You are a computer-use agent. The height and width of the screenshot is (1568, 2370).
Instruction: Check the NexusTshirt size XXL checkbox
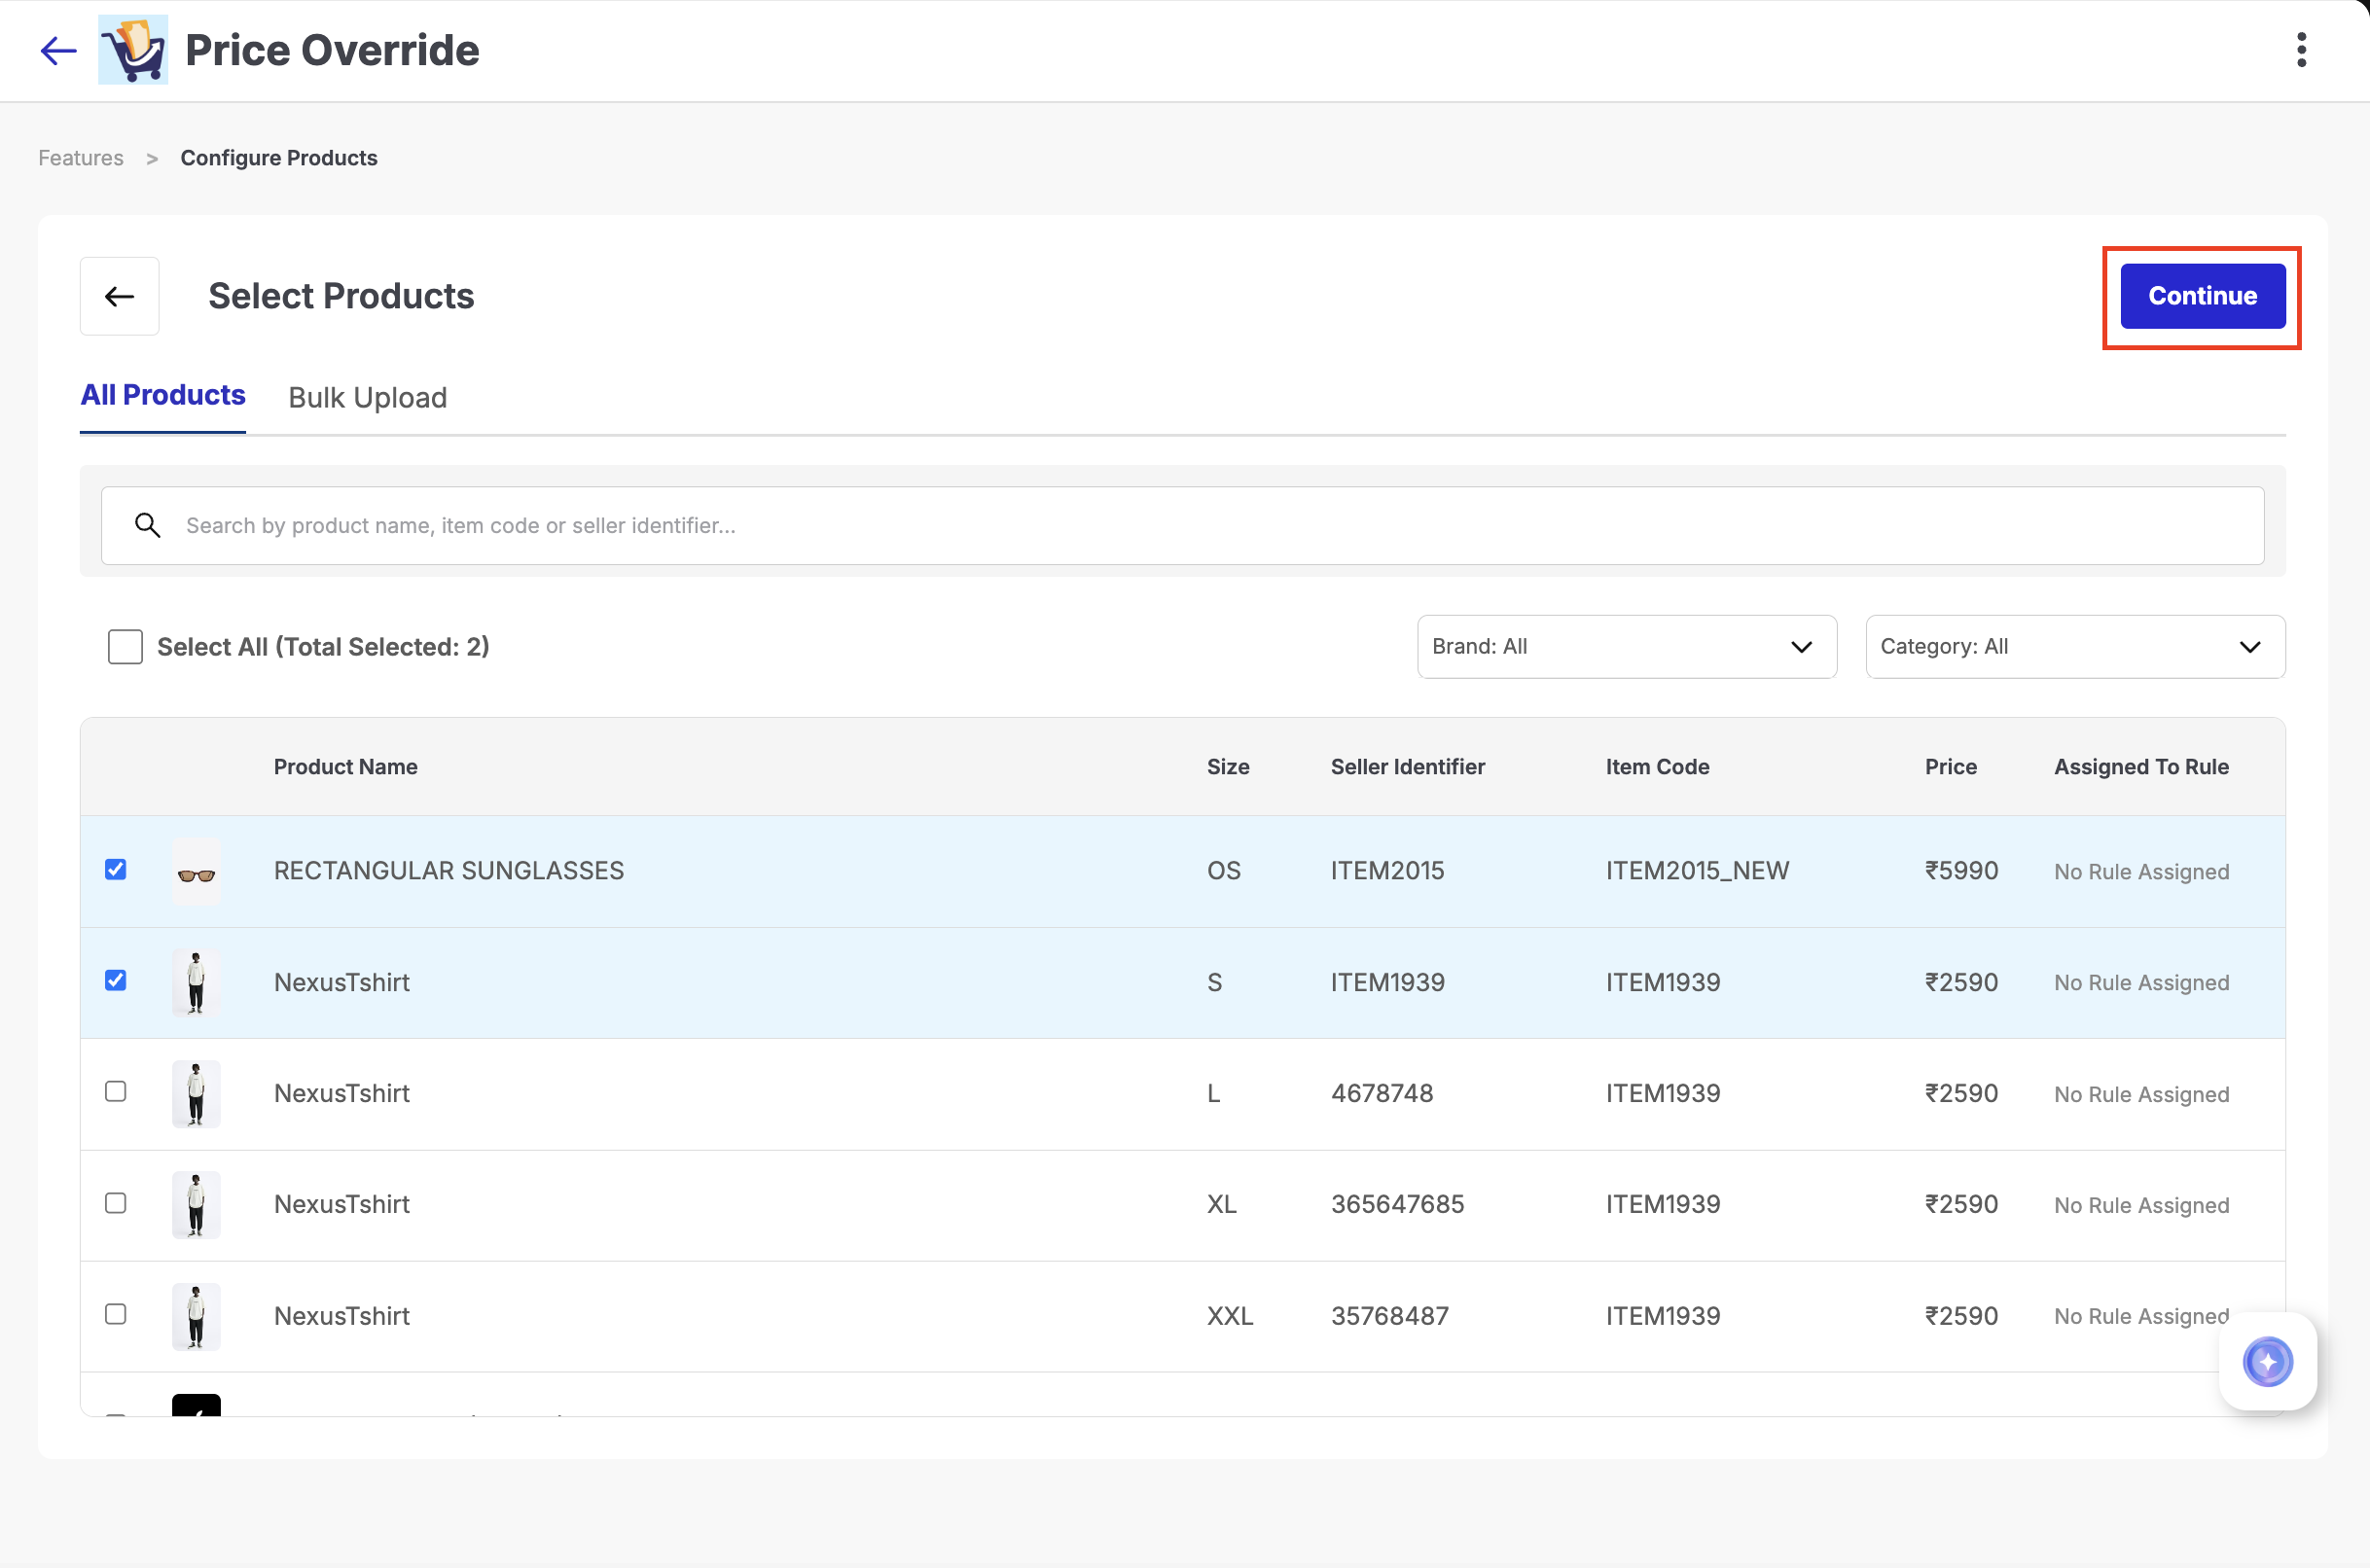click(116, 1314)
